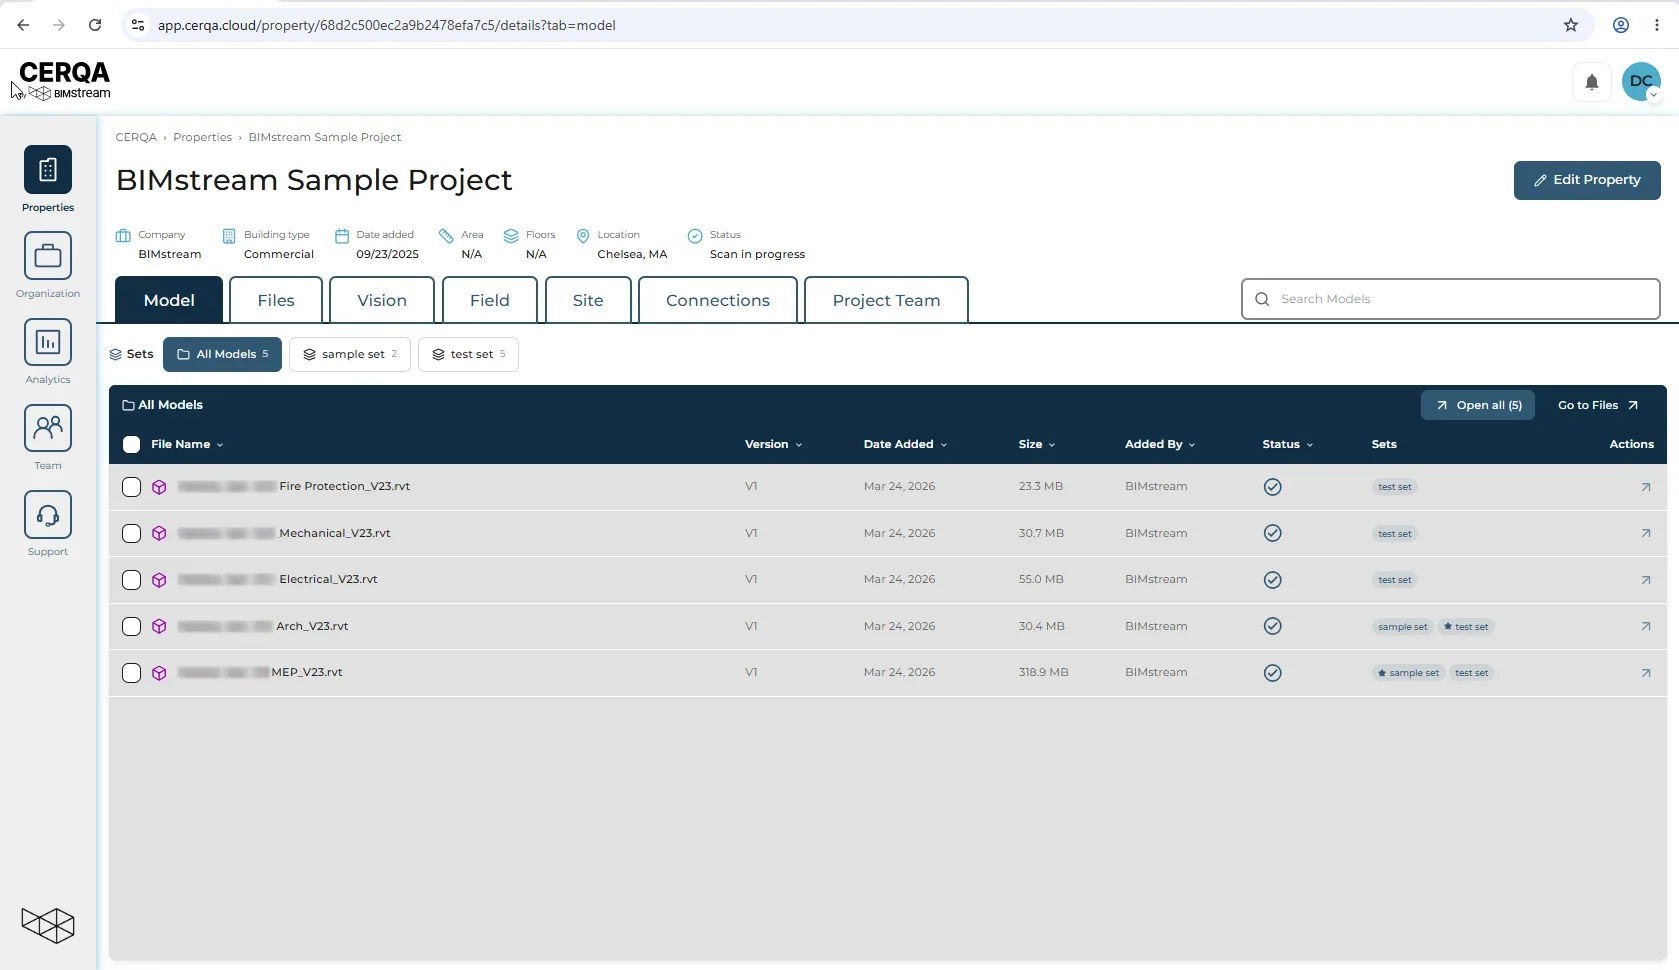Click the Edit Property button

[x=1587, y=180]
